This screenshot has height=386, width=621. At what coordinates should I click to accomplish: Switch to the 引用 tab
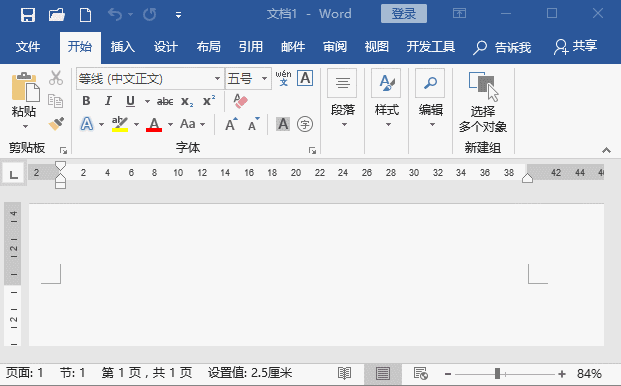point(251,47)
